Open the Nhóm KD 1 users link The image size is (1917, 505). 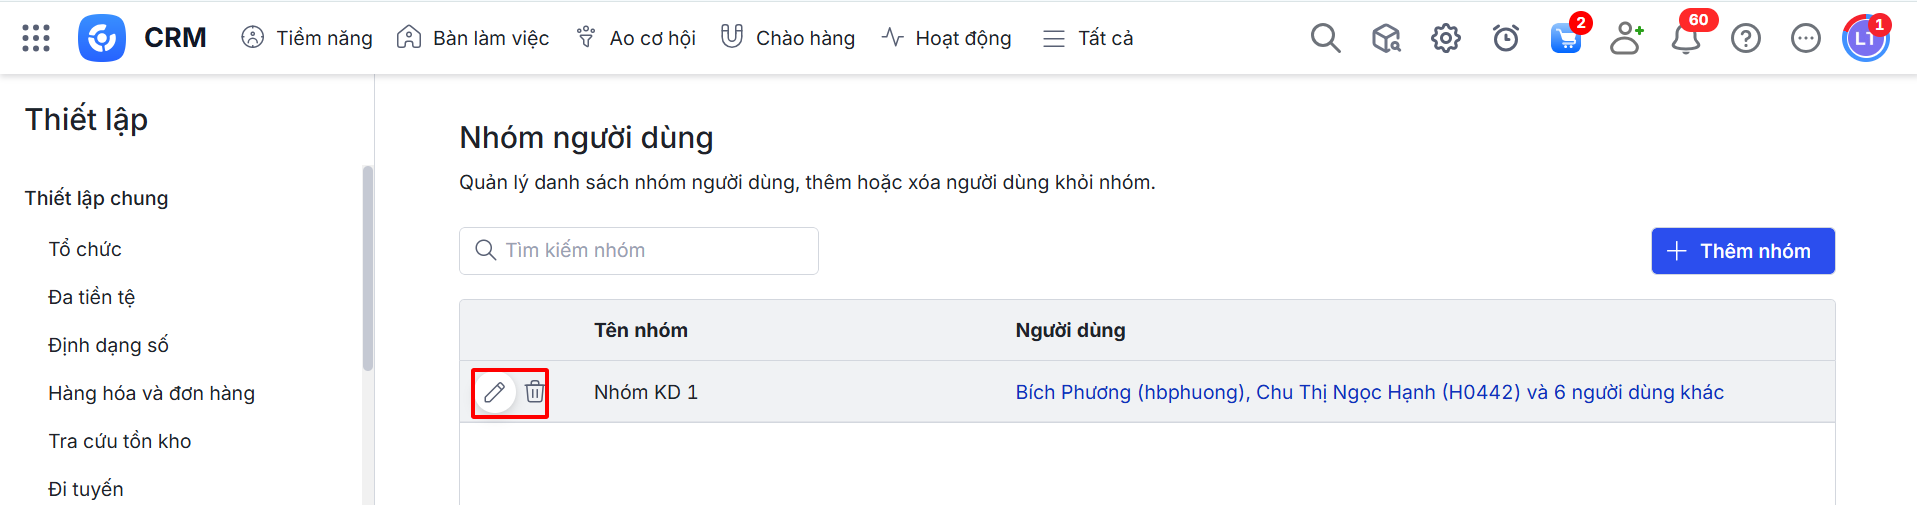1369,392
